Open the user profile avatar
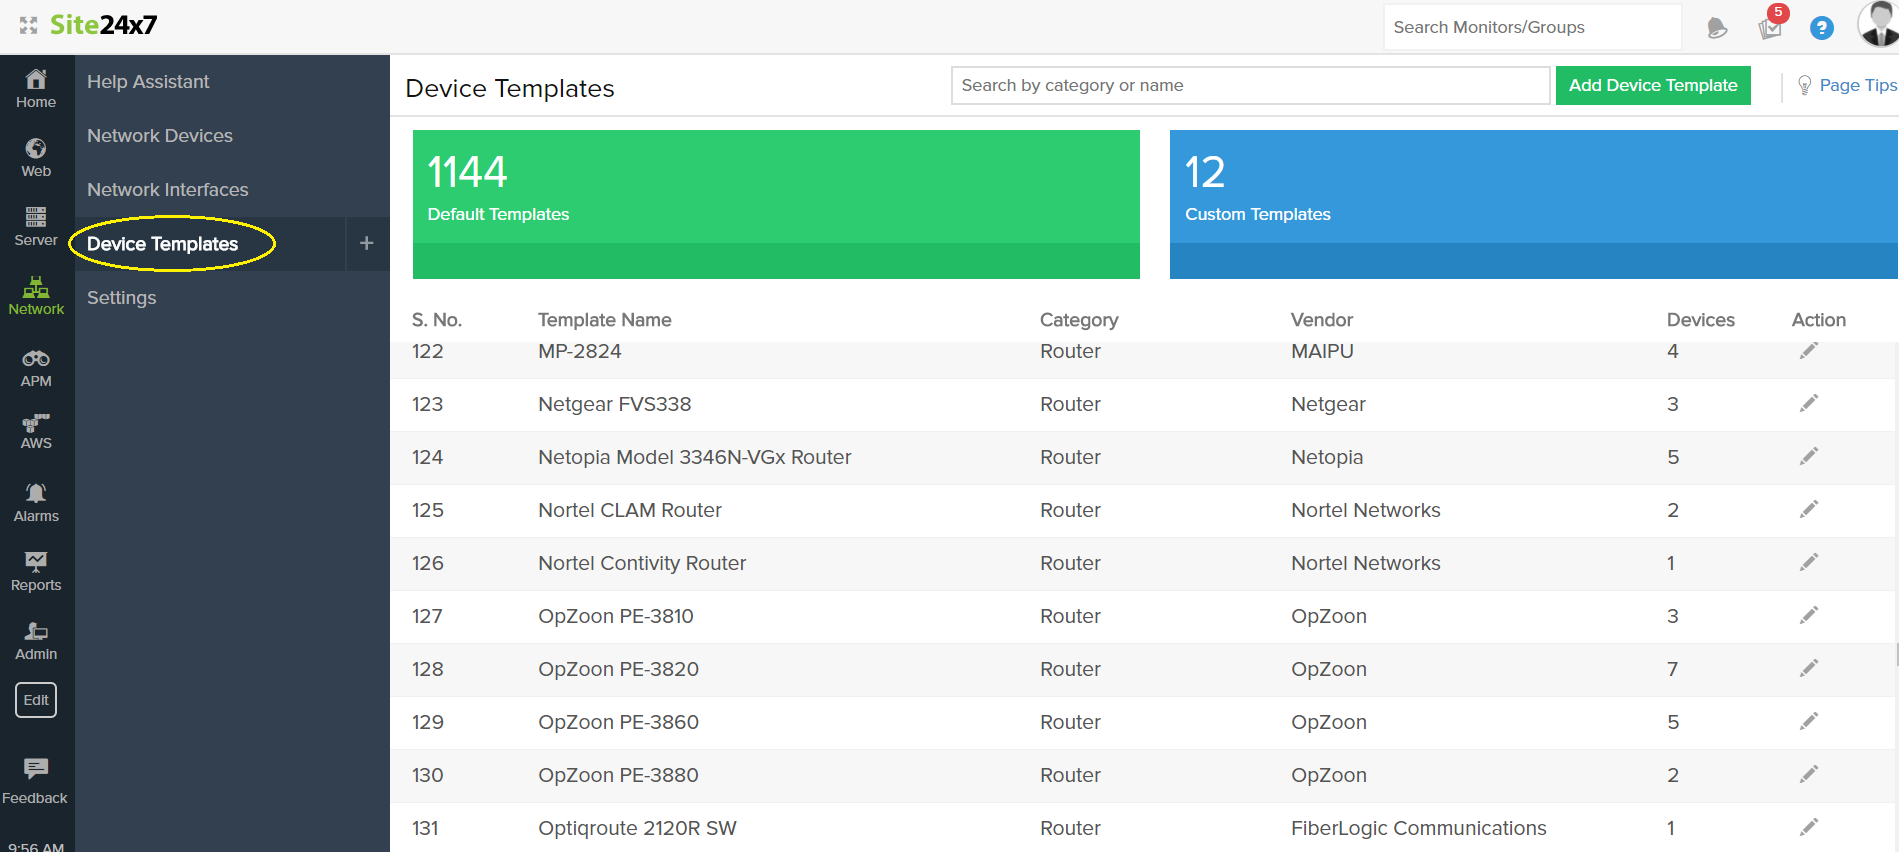1899x852 pixels. coord(1877,24)
